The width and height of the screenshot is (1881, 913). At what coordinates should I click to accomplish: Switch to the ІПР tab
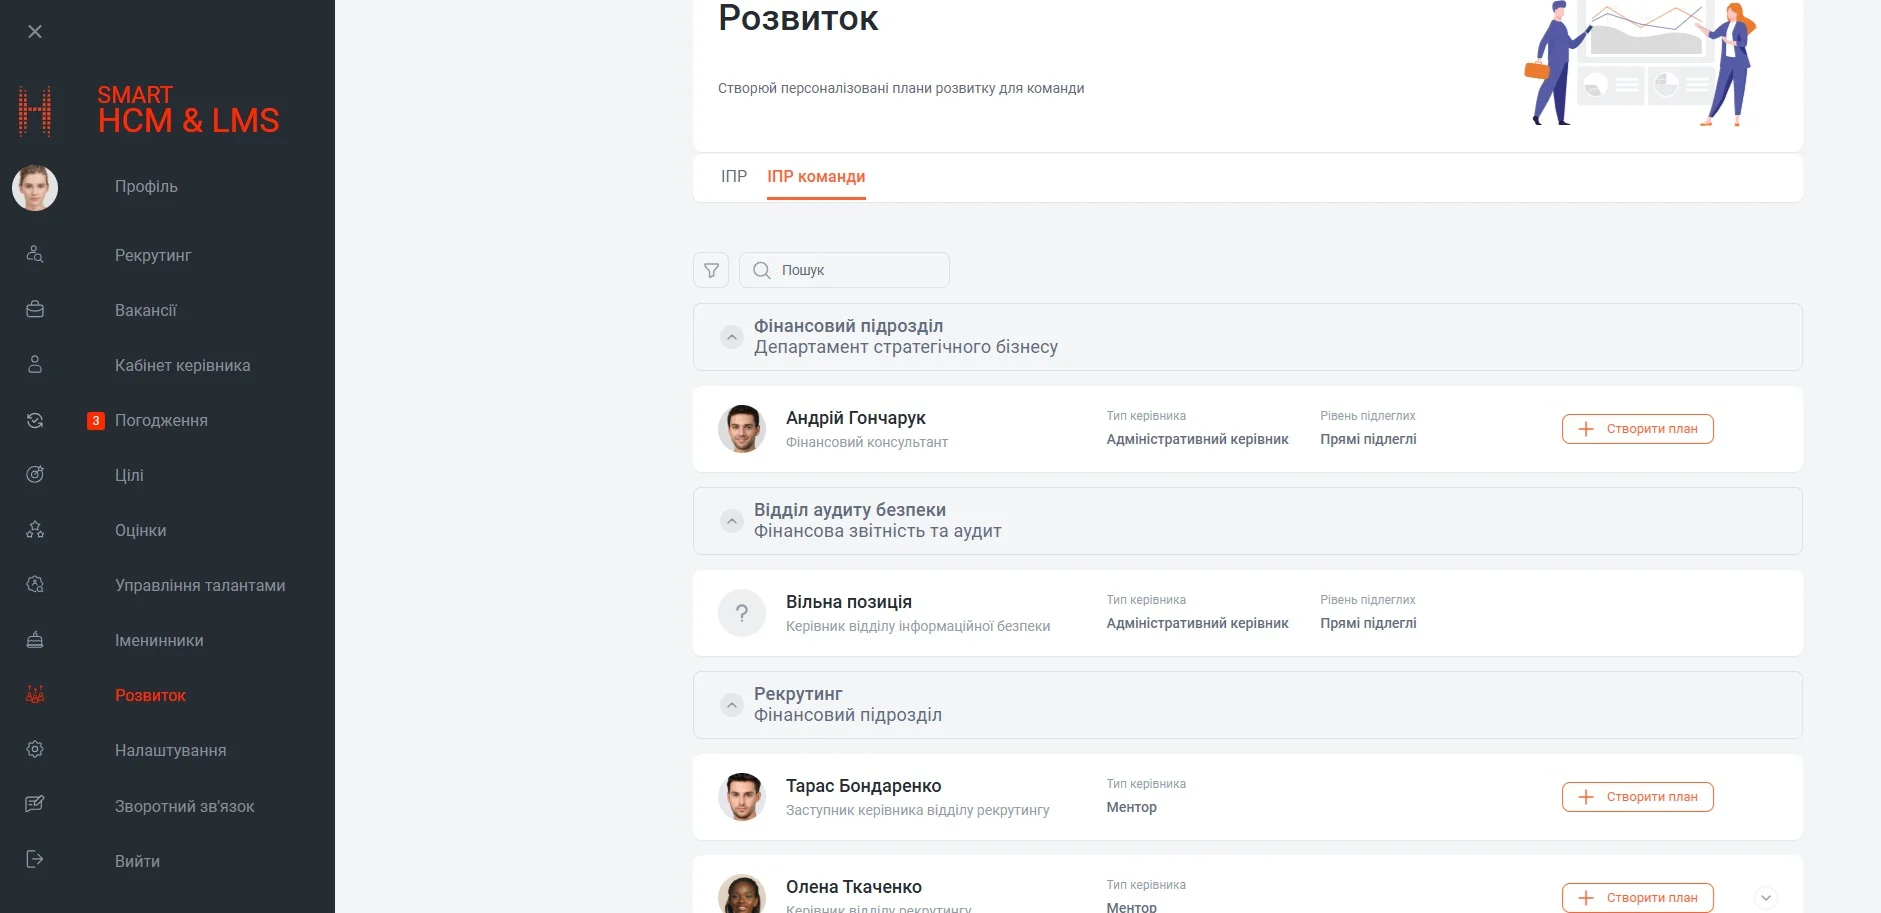(x=733, y=177)
